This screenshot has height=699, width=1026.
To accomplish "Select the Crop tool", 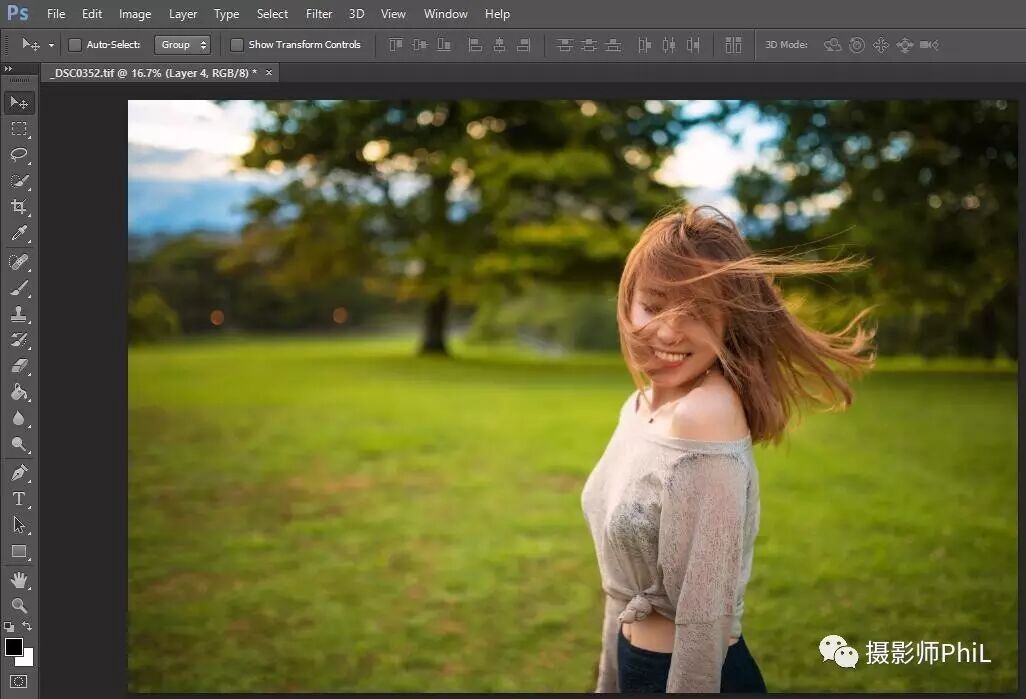I will (x=19, y=207).
